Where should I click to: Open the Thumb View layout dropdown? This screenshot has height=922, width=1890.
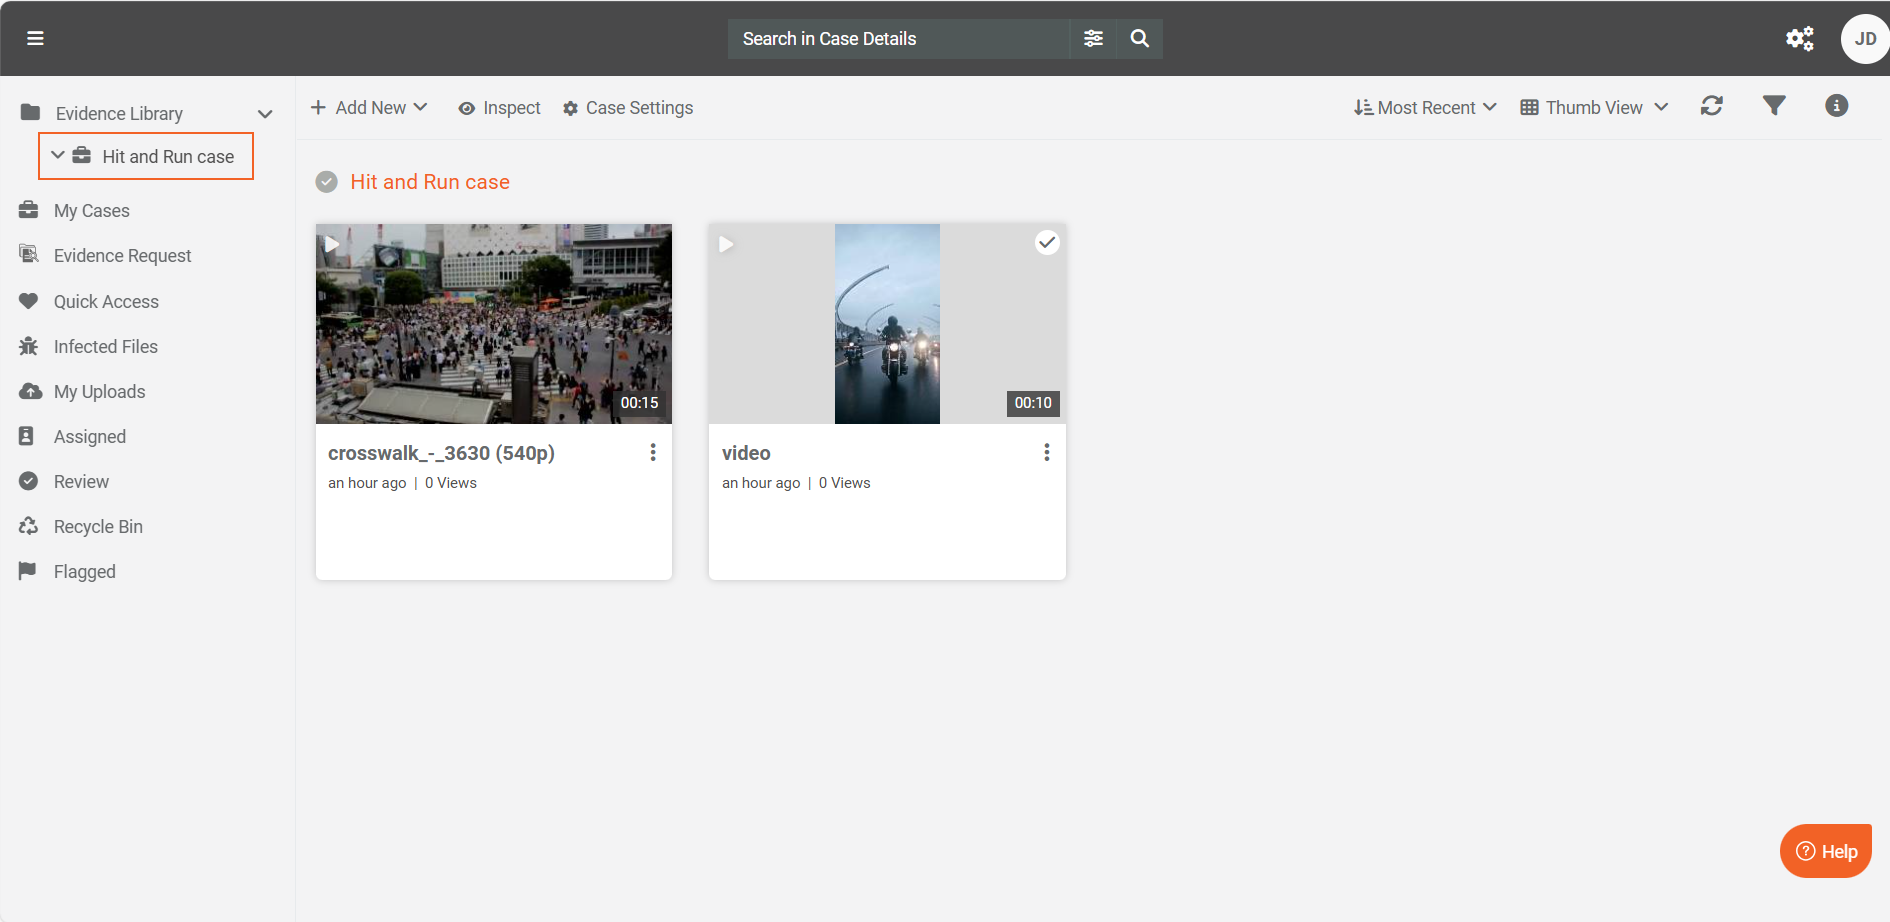(x=1593, y=108)
